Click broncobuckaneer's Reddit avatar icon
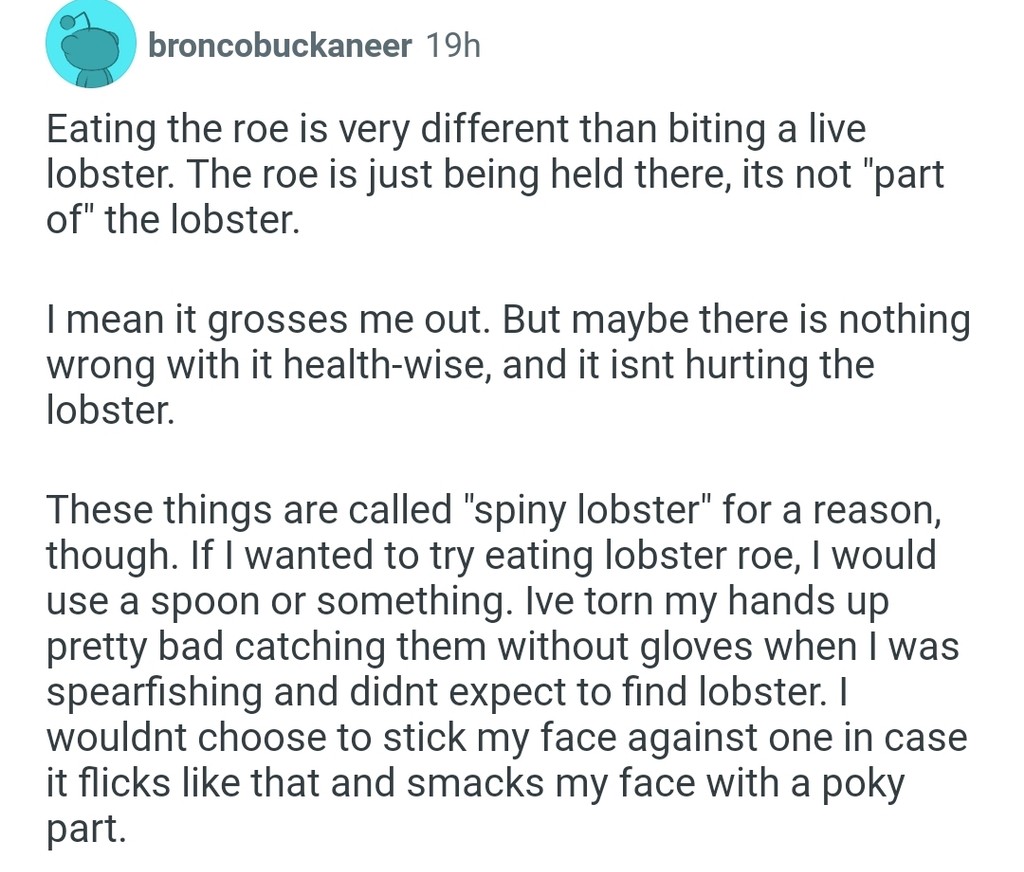 point(90,45)
